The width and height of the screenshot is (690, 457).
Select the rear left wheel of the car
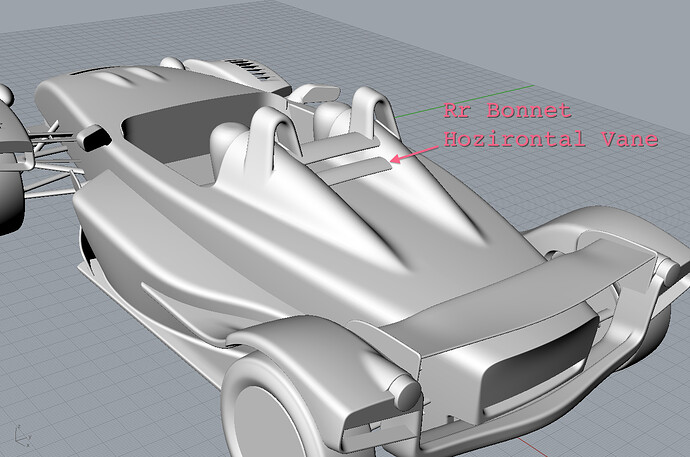pos(268,409)
